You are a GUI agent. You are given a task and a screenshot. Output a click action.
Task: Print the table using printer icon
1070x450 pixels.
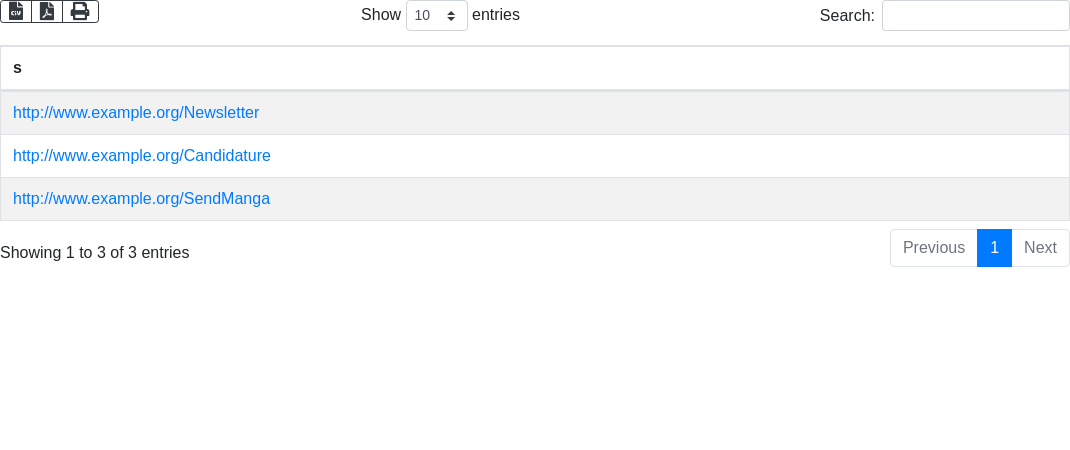coord(80,11)
